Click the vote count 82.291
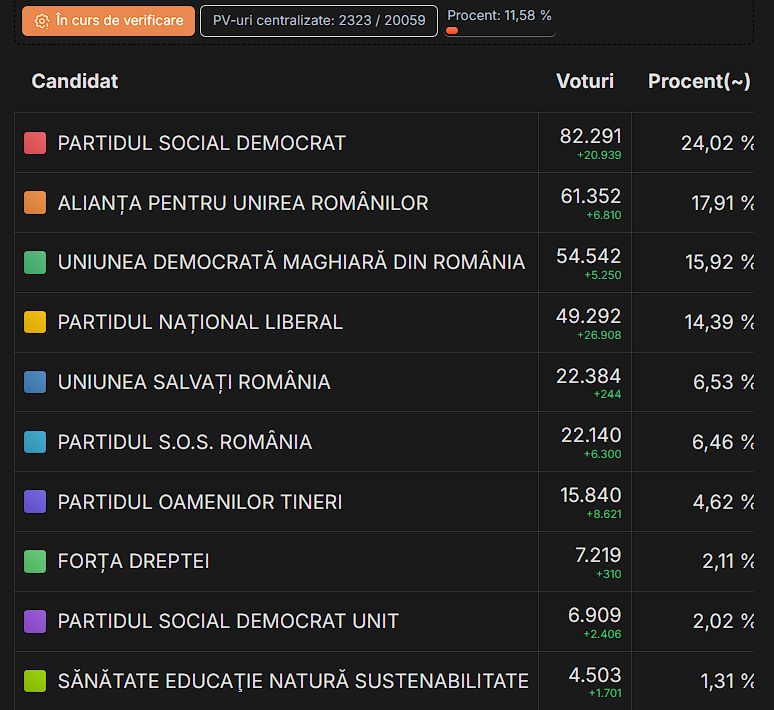 pyautogui.click(x=590, y=136)
